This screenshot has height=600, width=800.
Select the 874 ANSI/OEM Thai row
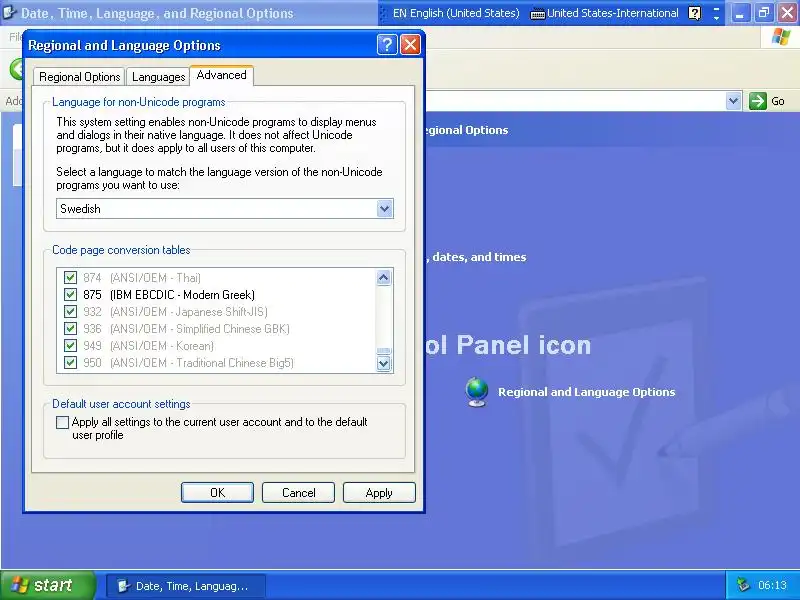142,278
